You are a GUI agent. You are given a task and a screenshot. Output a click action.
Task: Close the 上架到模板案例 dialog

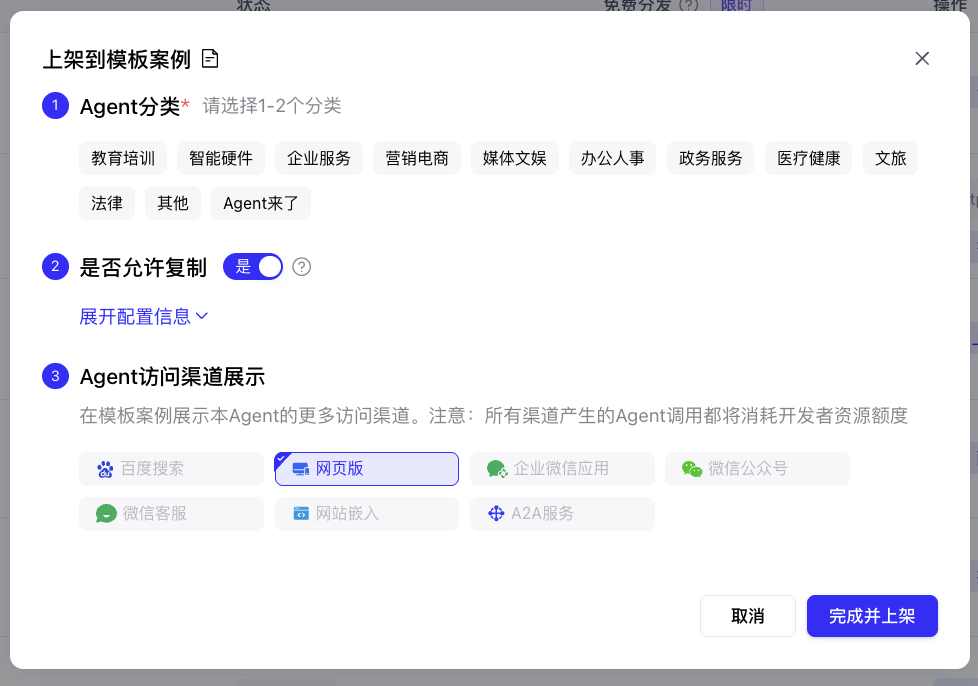coord(921,58)
